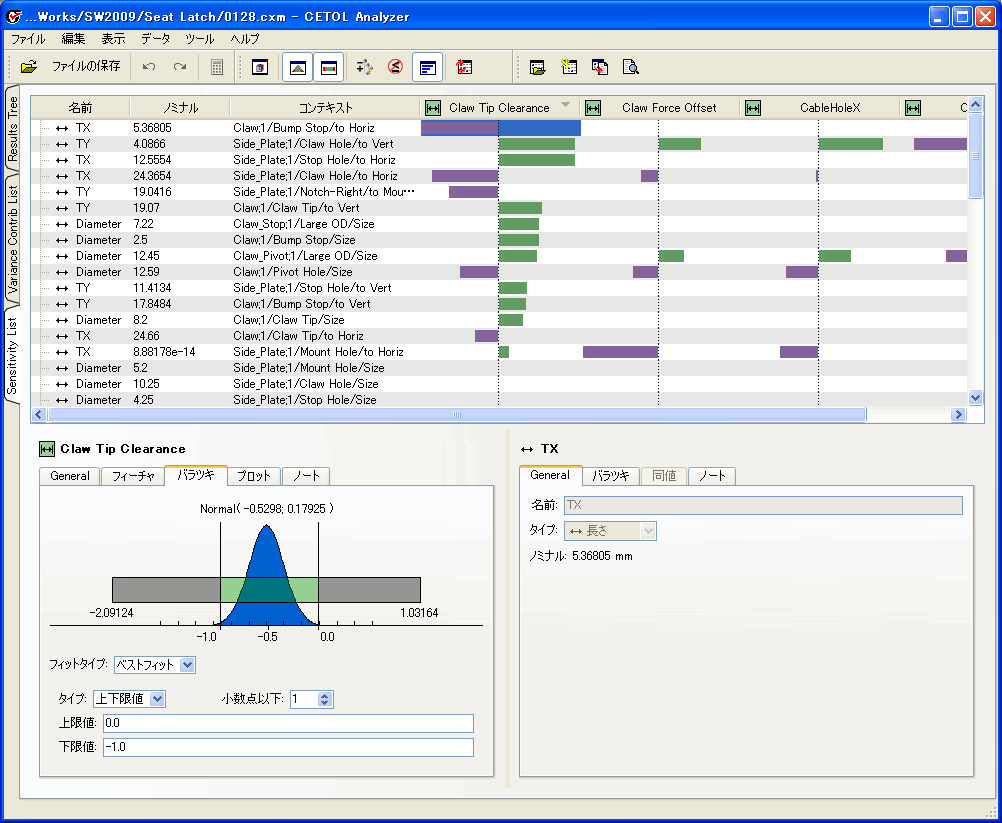The height and width of the screenshot is (823, 1002).
Task: Open the ファイル menu
Action: coord(28,39)
